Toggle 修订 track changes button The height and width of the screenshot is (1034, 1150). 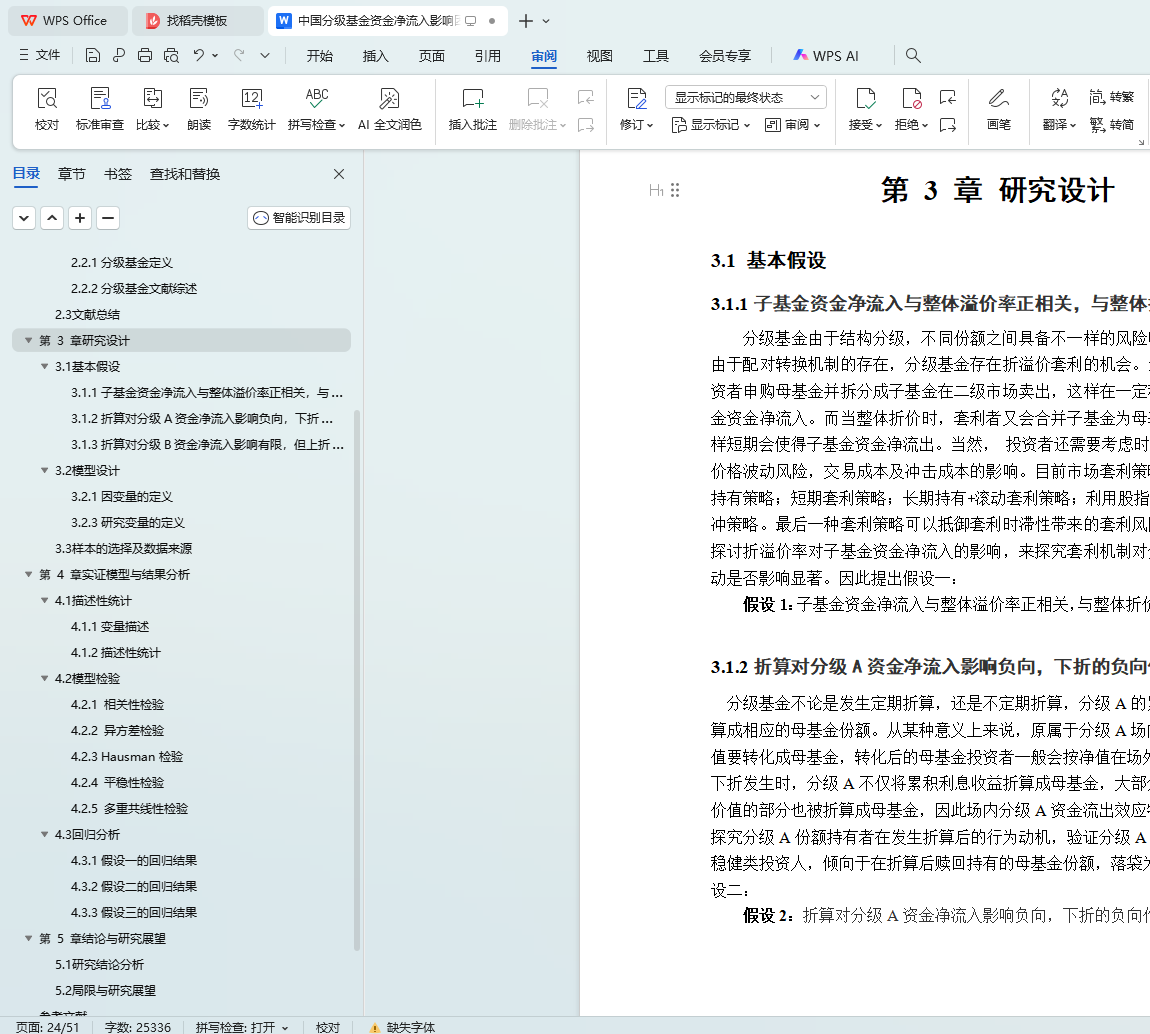(636, 99)
